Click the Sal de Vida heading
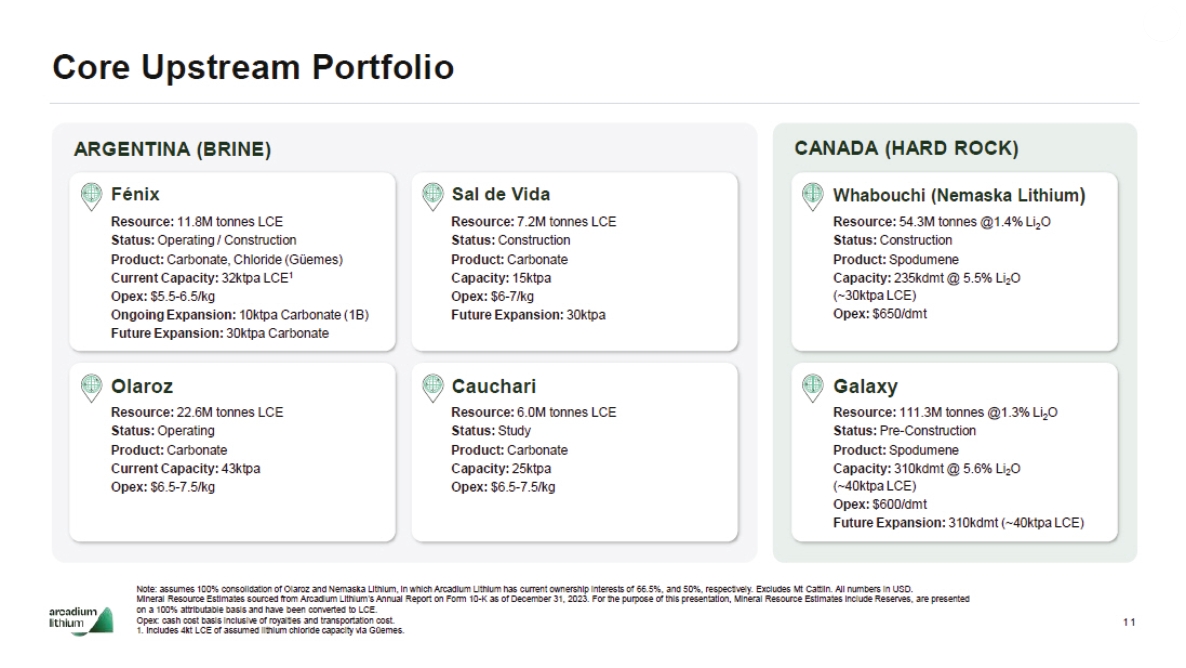Image resolution: width=1186 pixels, height=668 pixels. tap(500, 194)
